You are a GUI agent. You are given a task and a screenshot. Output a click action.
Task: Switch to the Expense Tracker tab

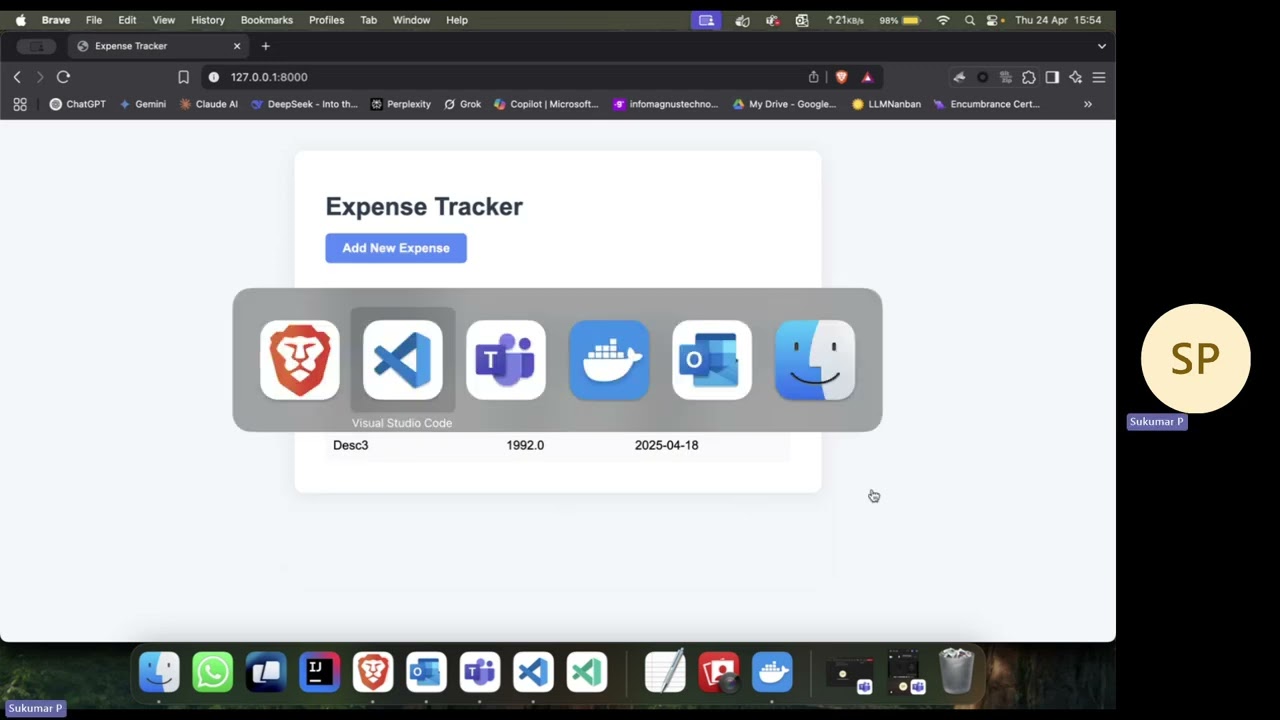159,46
